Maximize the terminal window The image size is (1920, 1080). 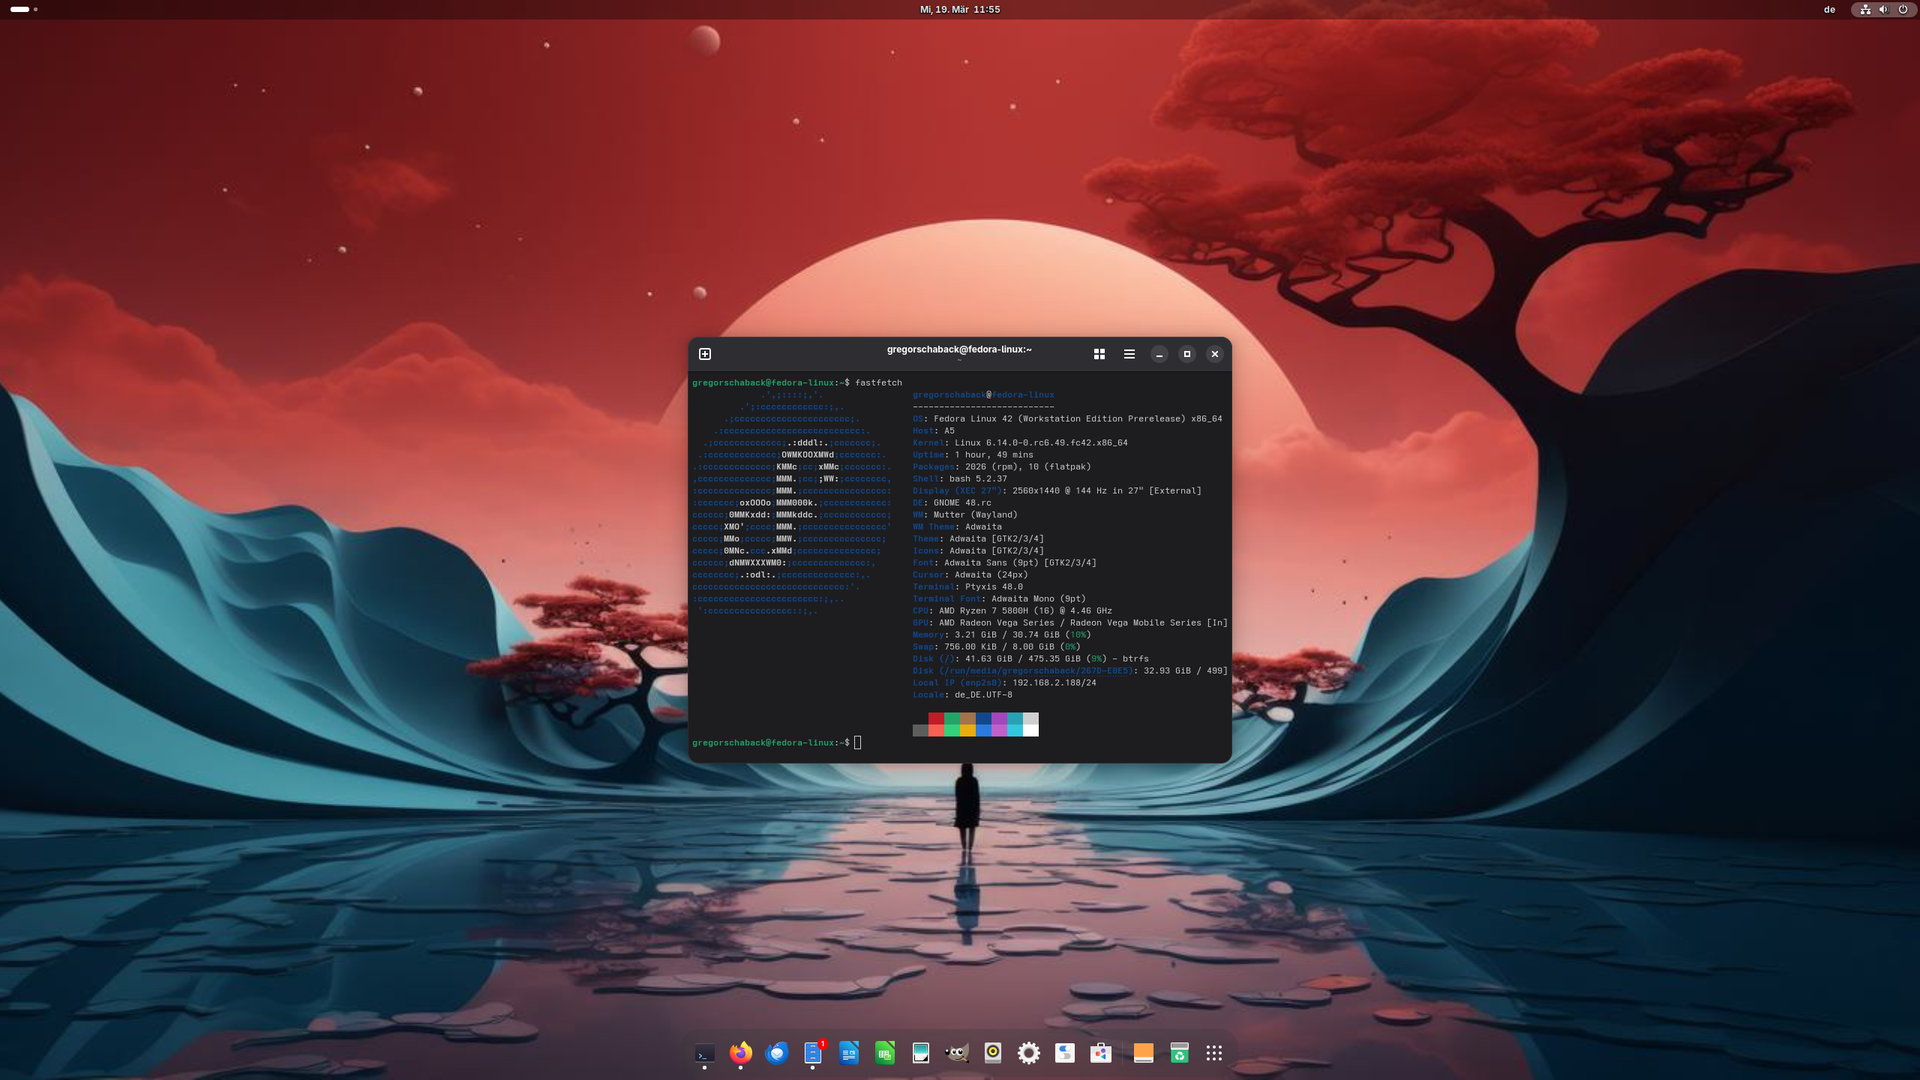[x=1187, y=354]
